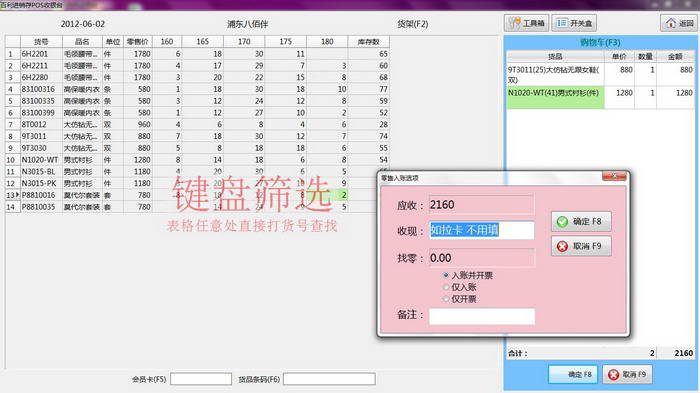Viewport: 700px width, 393px height.
Task: Click the 收现 cash received field
Action: click(482, 230)
